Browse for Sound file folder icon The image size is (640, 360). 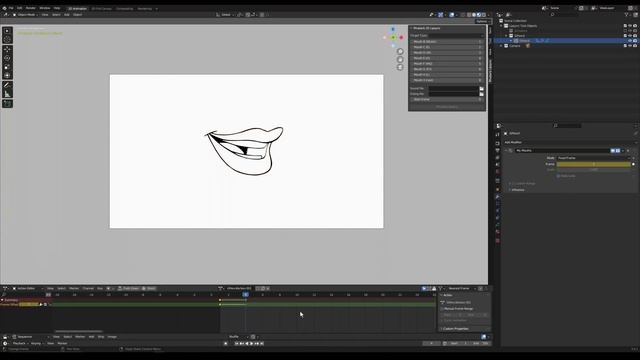482,89
